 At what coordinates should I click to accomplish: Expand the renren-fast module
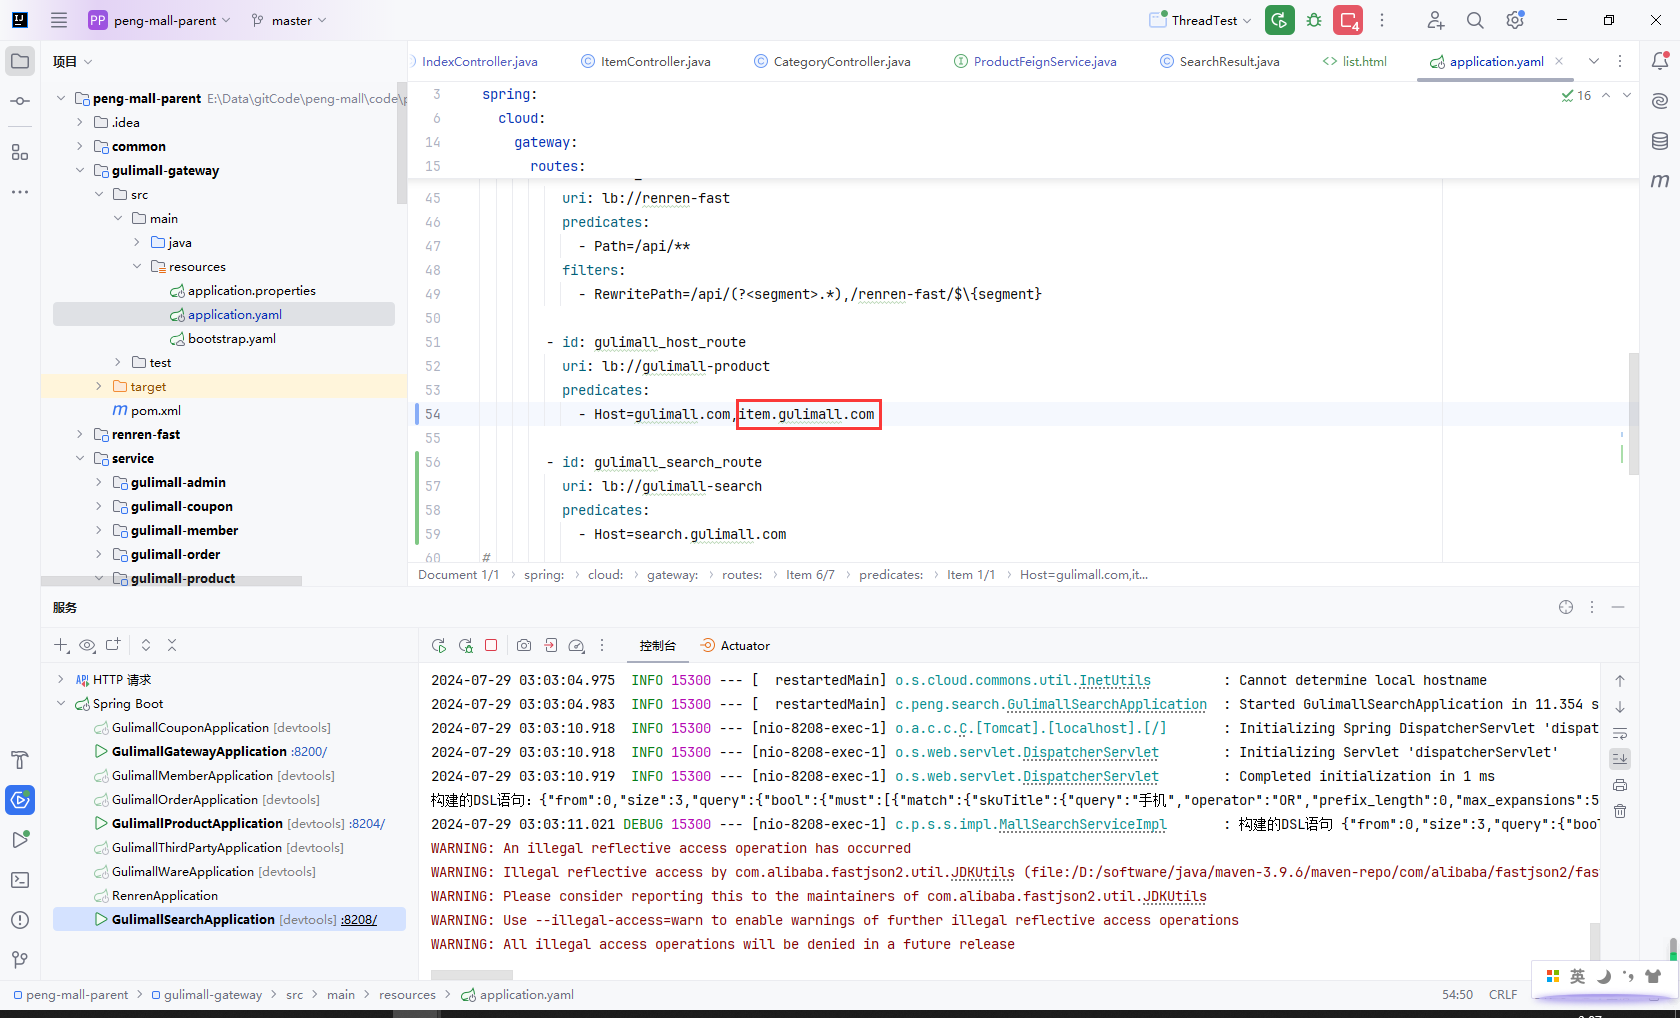[x=80, y=434]
